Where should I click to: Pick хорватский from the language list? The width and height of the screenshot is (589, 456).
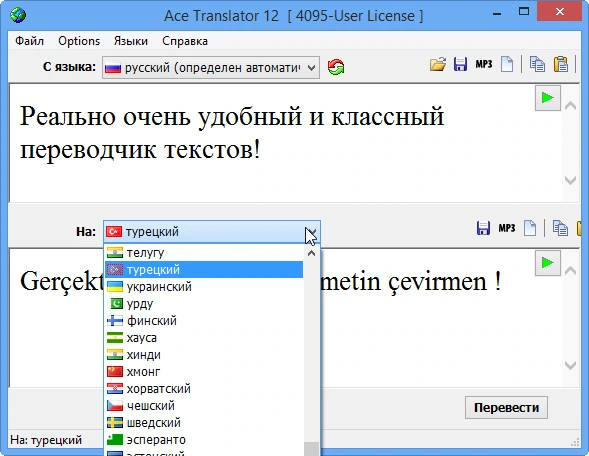(204, 388)
